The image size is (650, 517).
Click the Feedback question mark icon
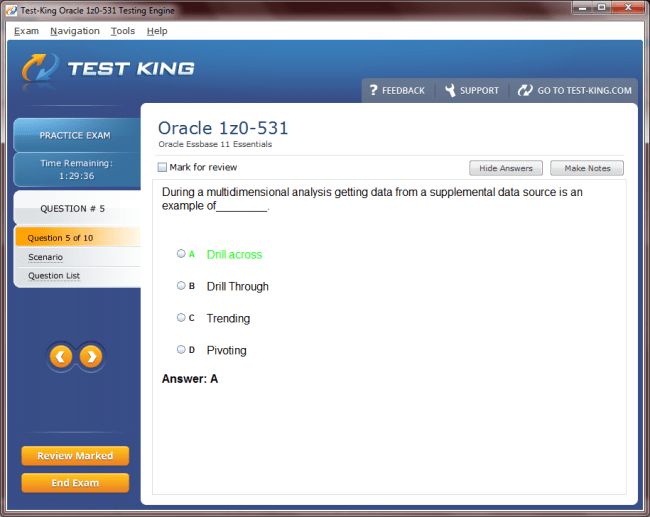374,90
